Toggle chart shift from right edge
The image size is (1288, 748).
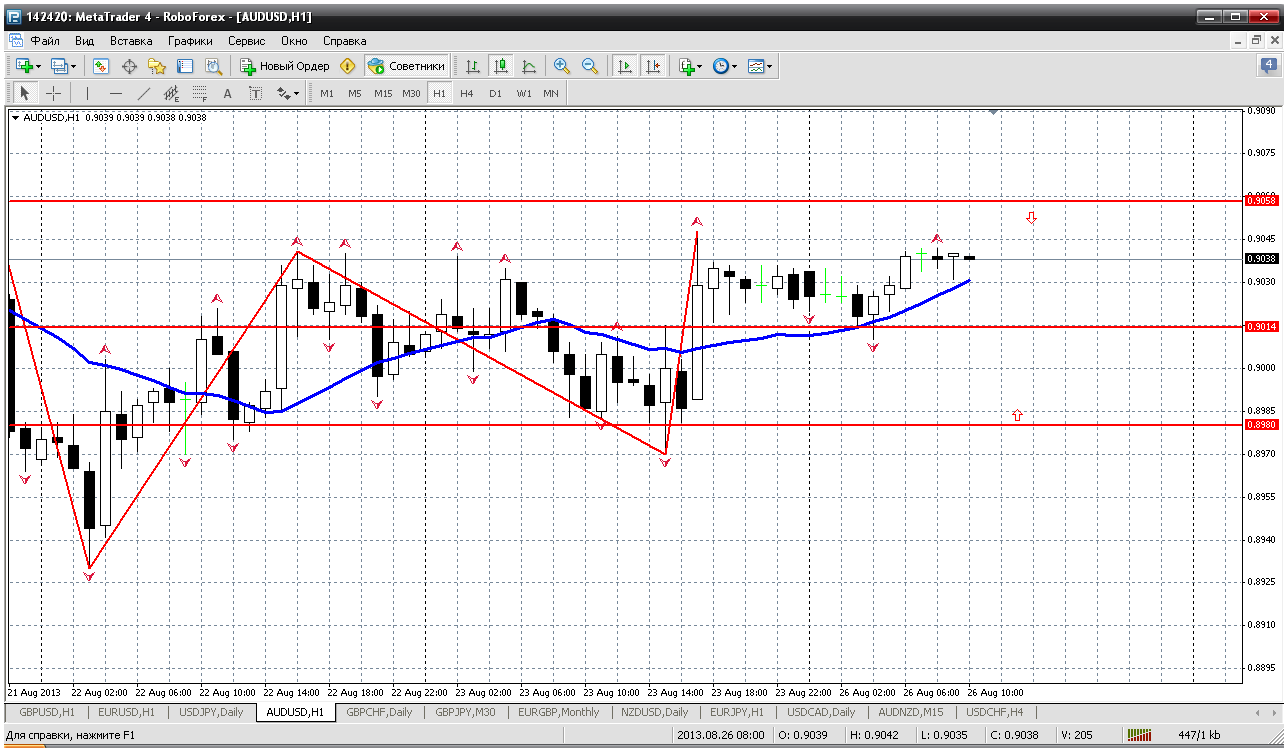[653, 66]
